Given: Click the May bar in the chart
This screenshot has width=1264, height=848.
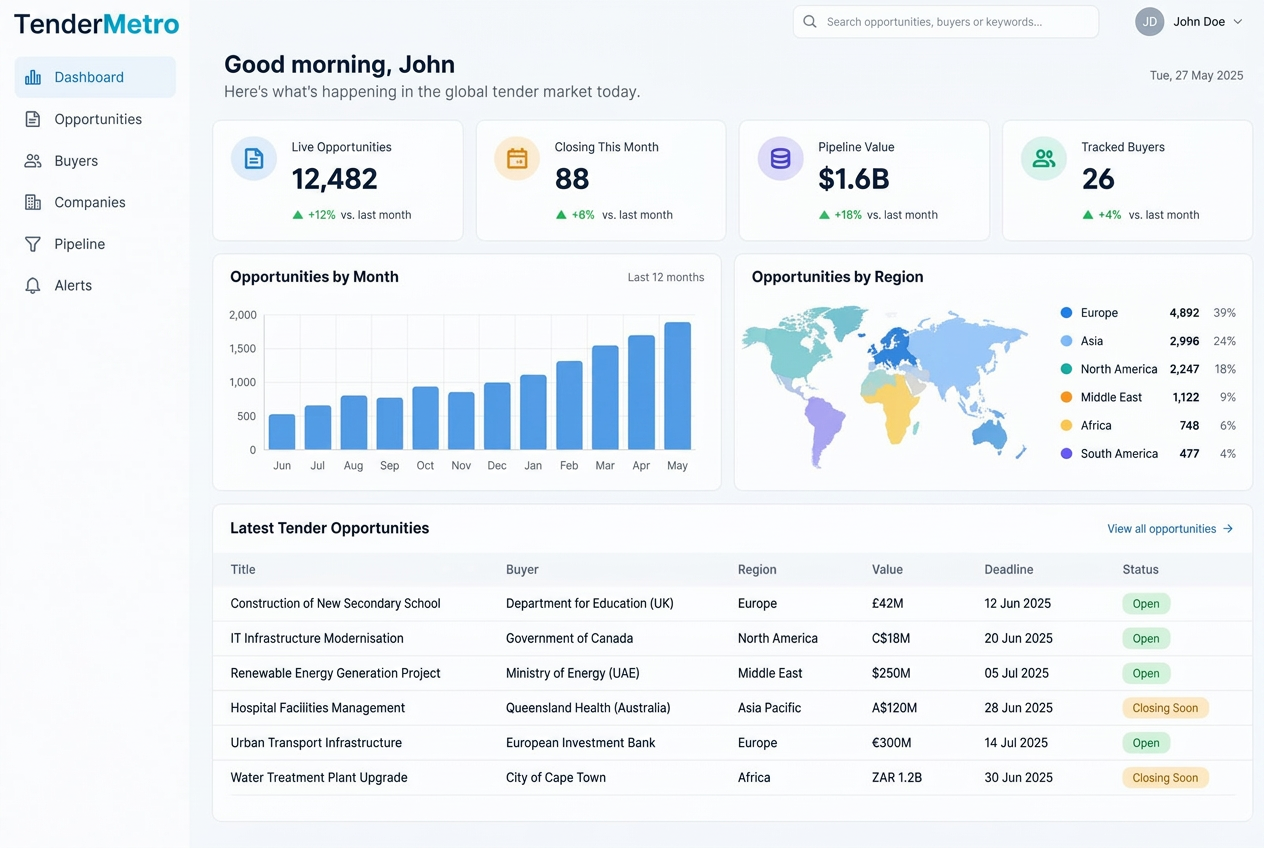Looking at the screenshot, I should tap(677, 386).
